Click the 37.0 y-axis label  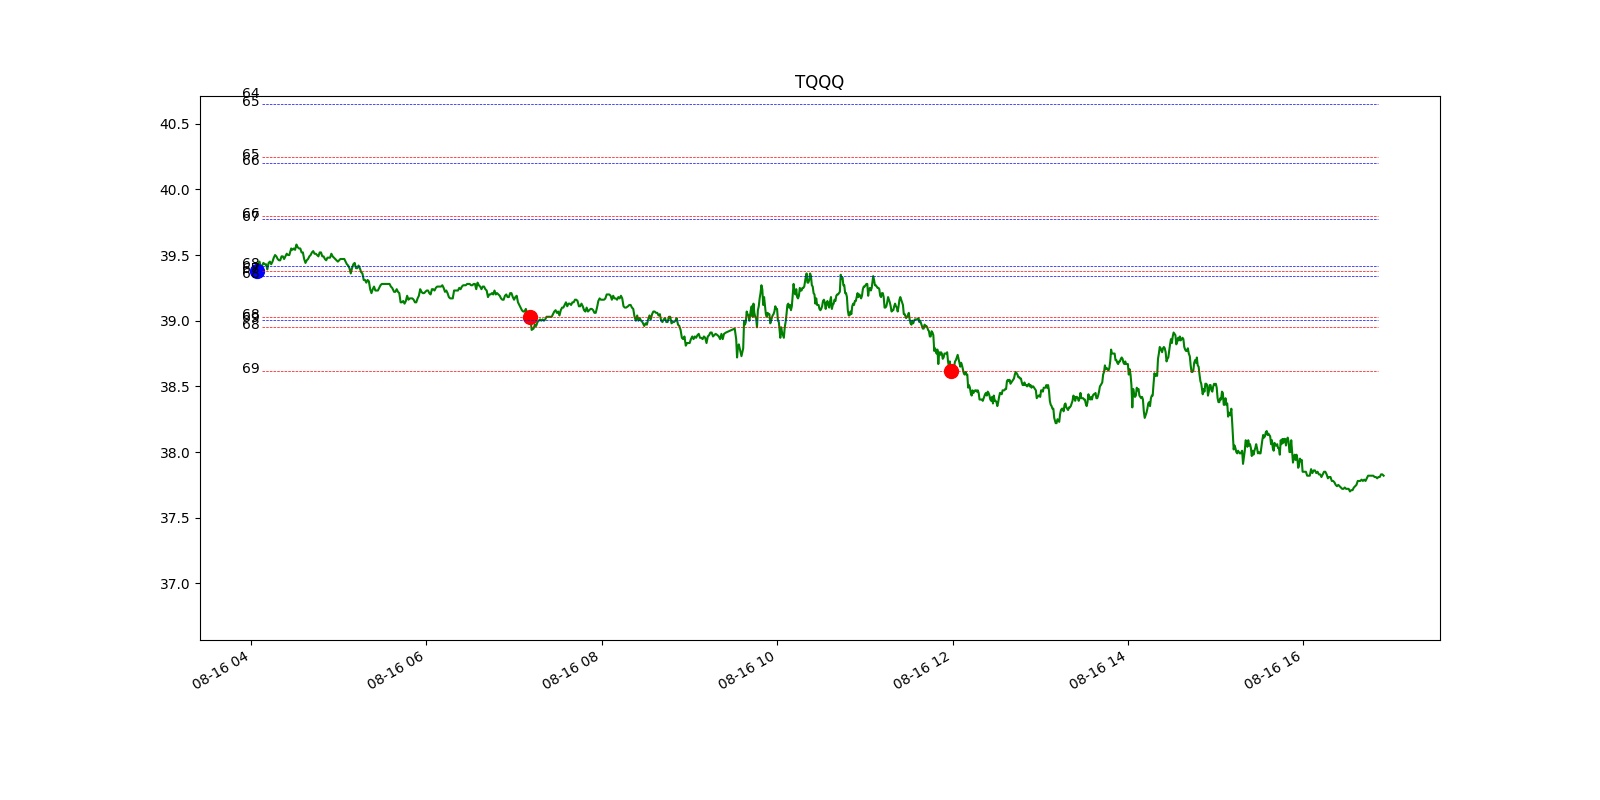point(174,584)
